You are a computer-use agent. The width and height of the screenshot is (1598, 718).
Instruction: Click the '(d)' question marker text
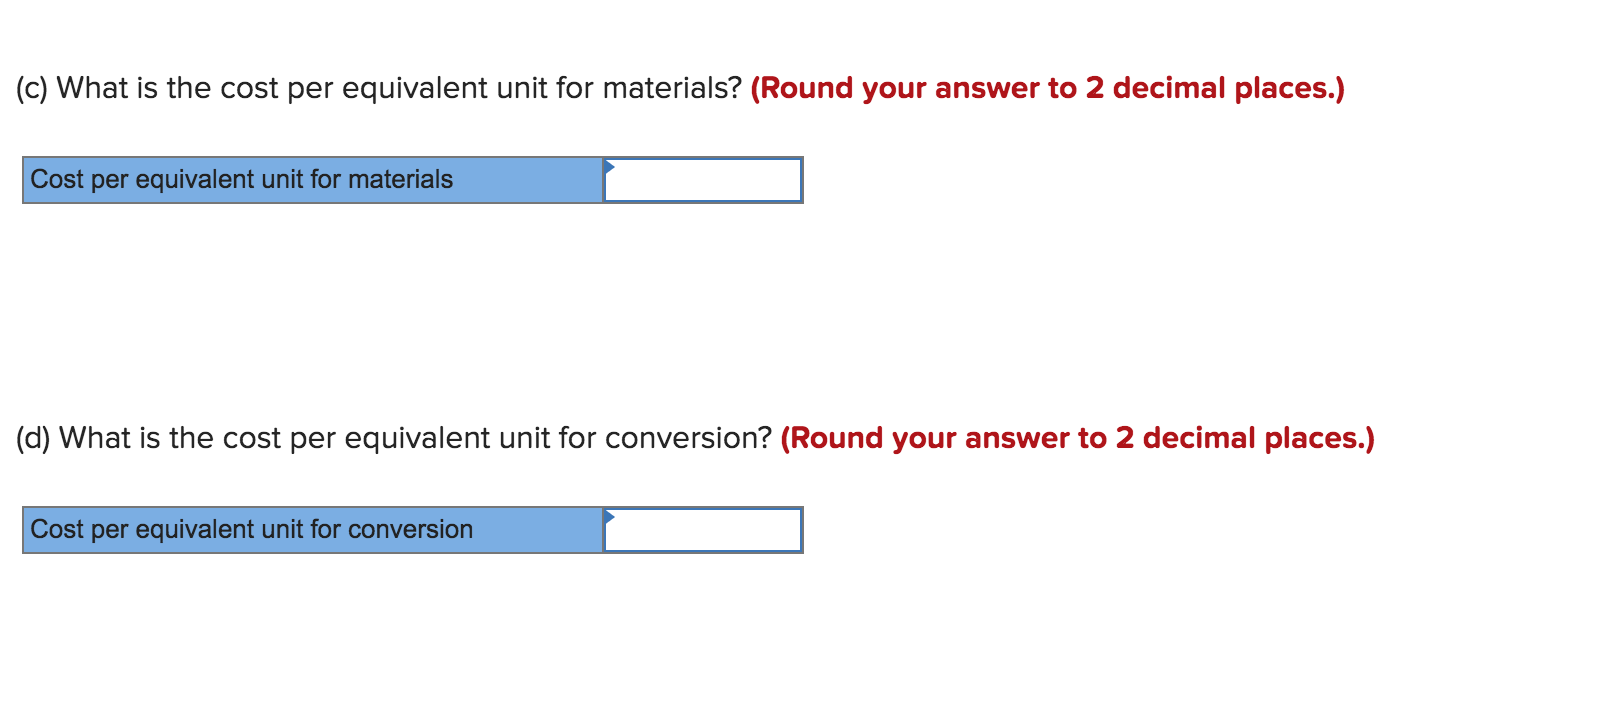click(x=31, y=438)
